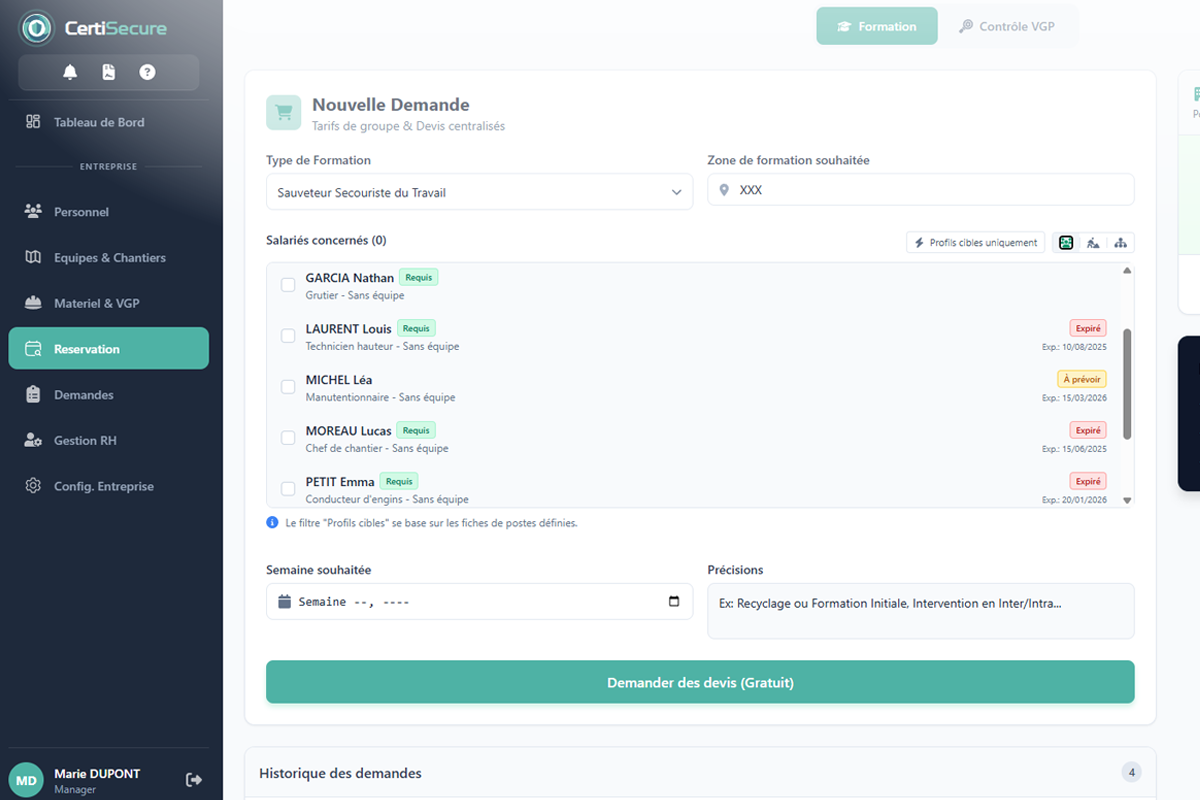Toggle the Profils cibles uniquement filter
Screen dimensions: 1200x800
[x=975, y=243]
